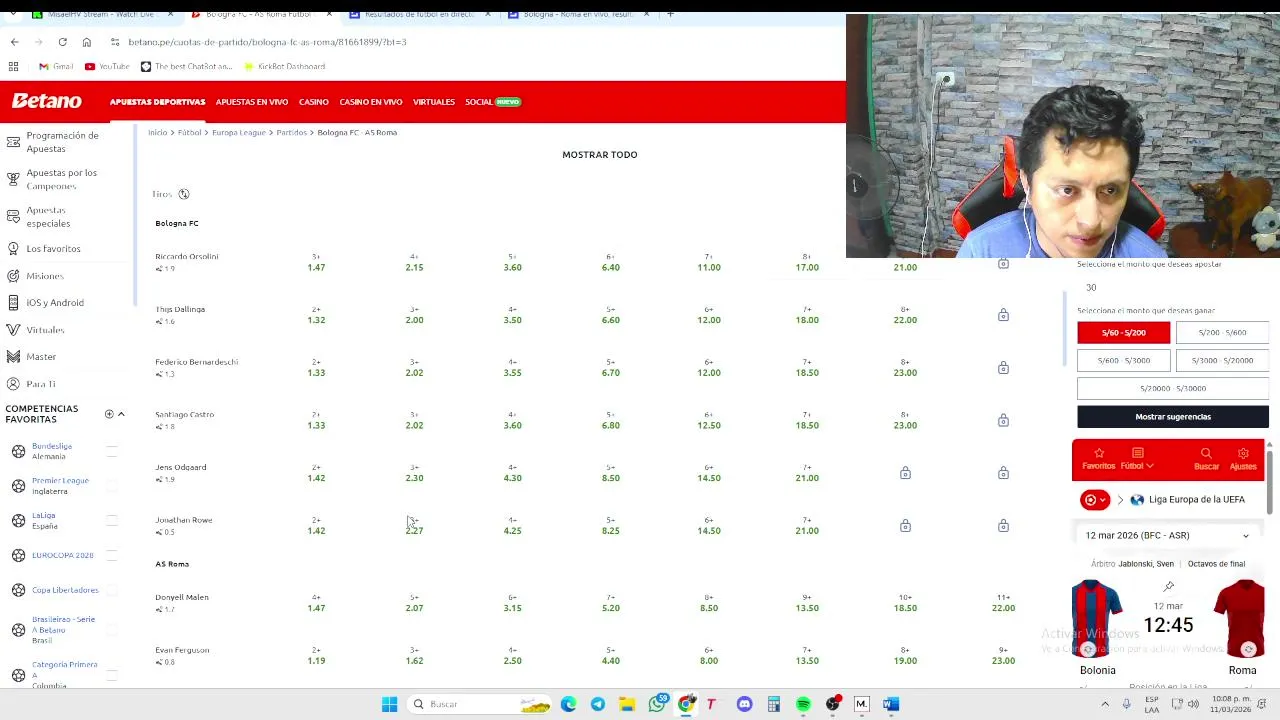The image size is (1280, 720).
Task: Open Telegram from the taskbar
Action: click(597, 704)
